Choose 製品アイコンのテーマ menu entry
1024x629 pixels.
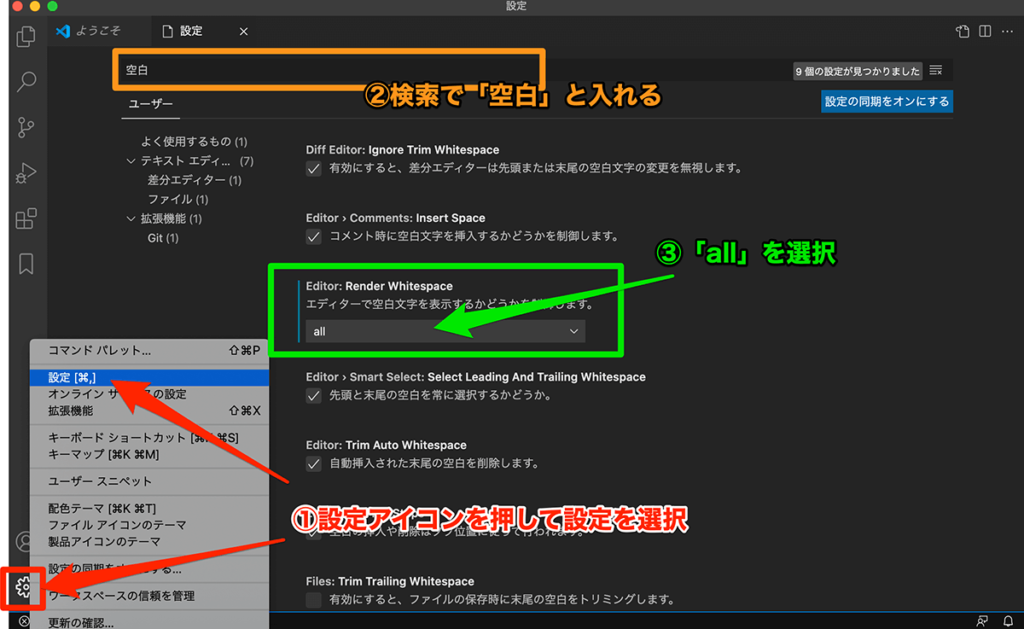[x=149, y=542]
